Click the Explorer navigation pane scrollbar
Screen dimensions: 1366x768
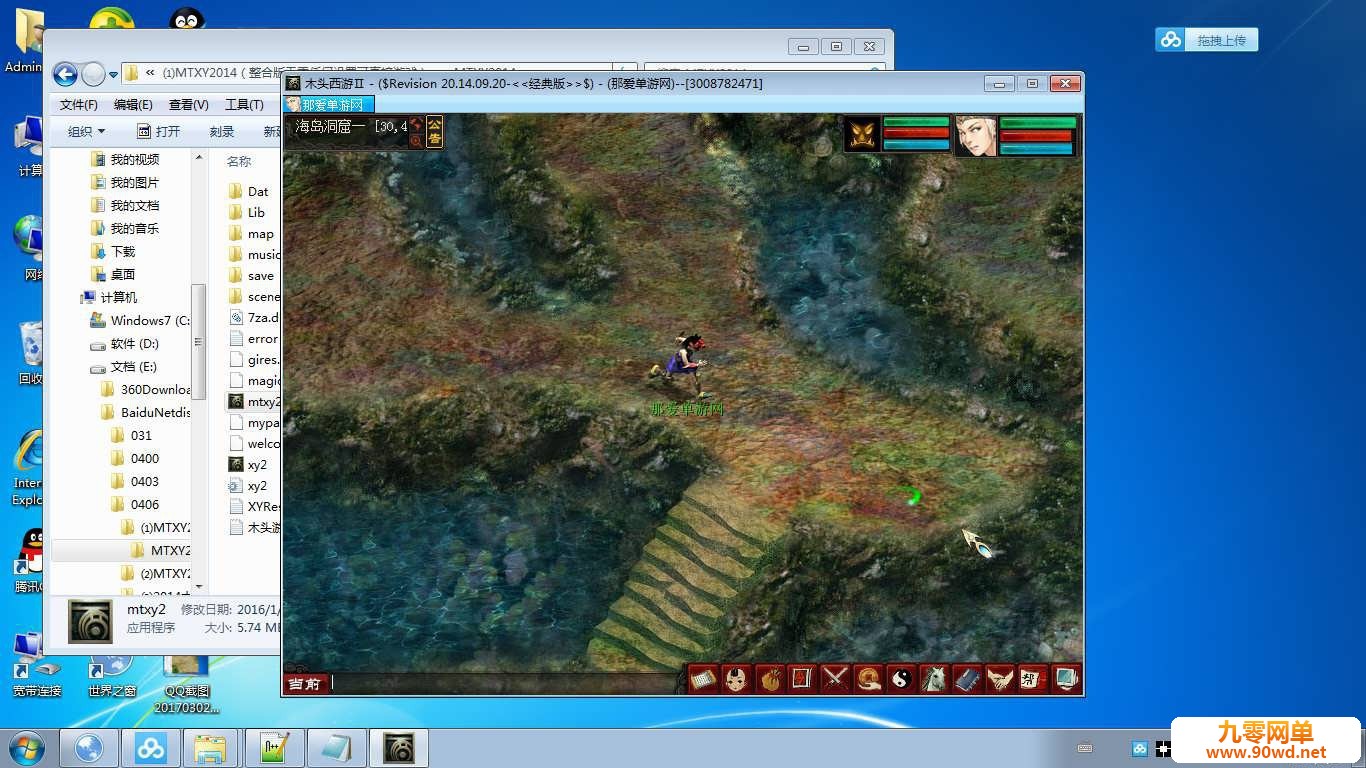tap(199, 342)
